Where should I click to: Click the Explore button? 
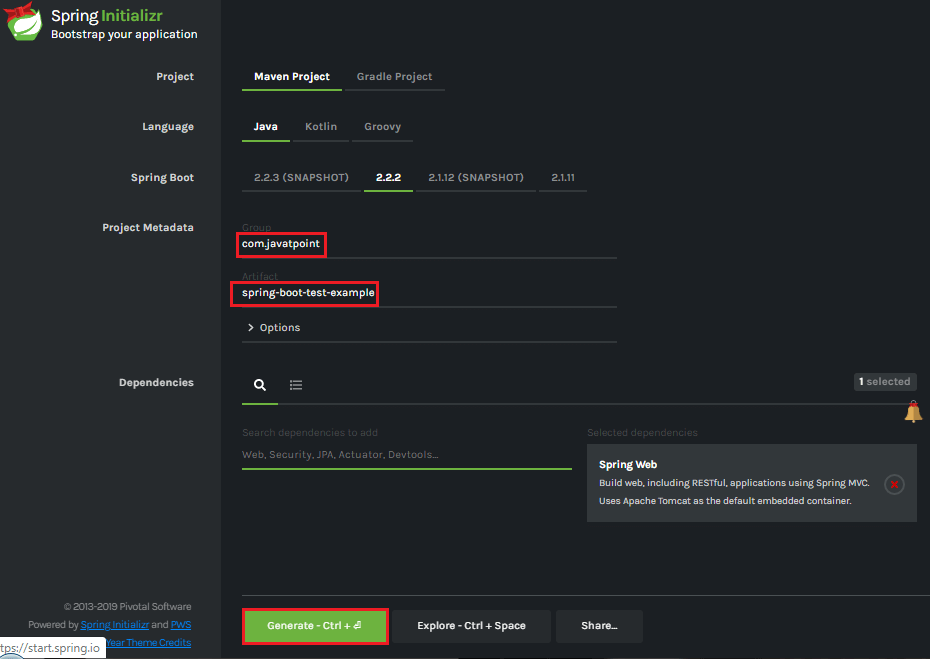click(x=471, y=626)
